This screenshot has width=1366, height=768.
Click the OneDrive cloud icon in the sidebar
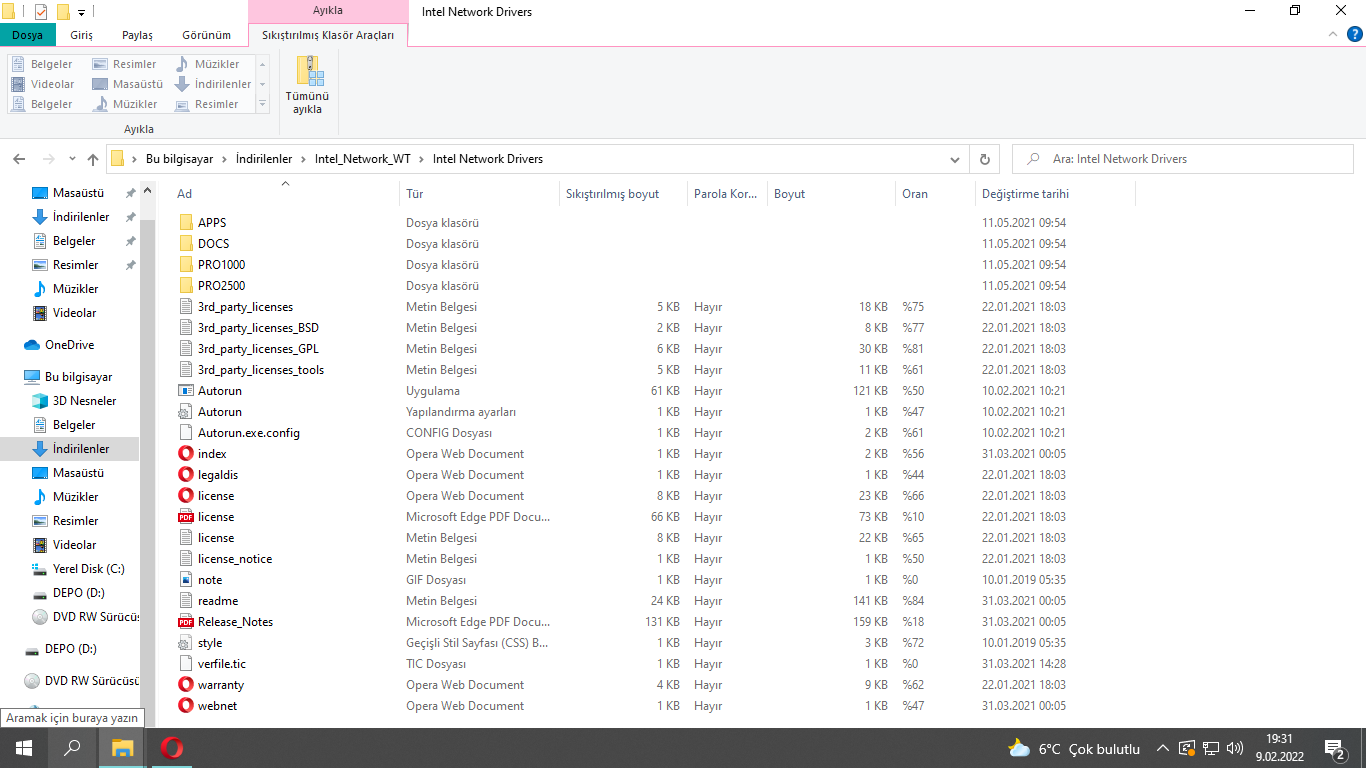[x=32, y=345]
